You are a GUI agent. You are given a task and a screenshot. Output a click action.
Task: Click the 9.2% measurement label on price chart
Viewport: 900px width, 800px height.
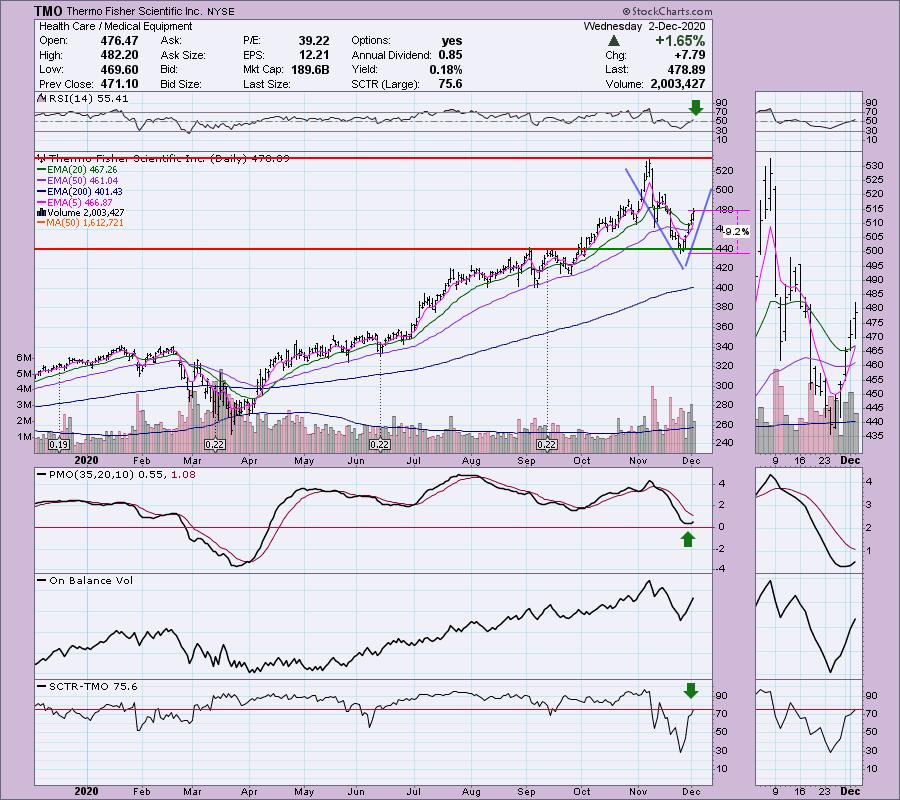tap(737, 232)
